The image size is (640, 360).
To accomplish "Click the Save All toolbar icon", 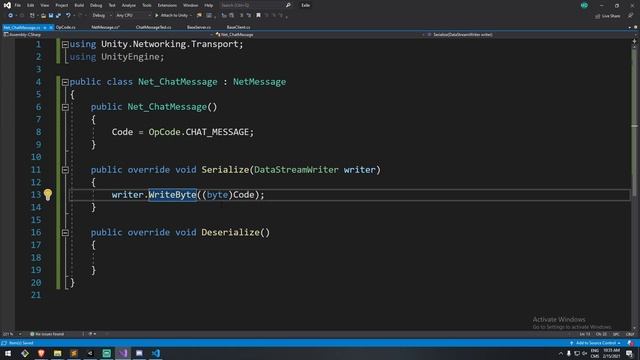I will pyautogui.click(x=58, y=16).
